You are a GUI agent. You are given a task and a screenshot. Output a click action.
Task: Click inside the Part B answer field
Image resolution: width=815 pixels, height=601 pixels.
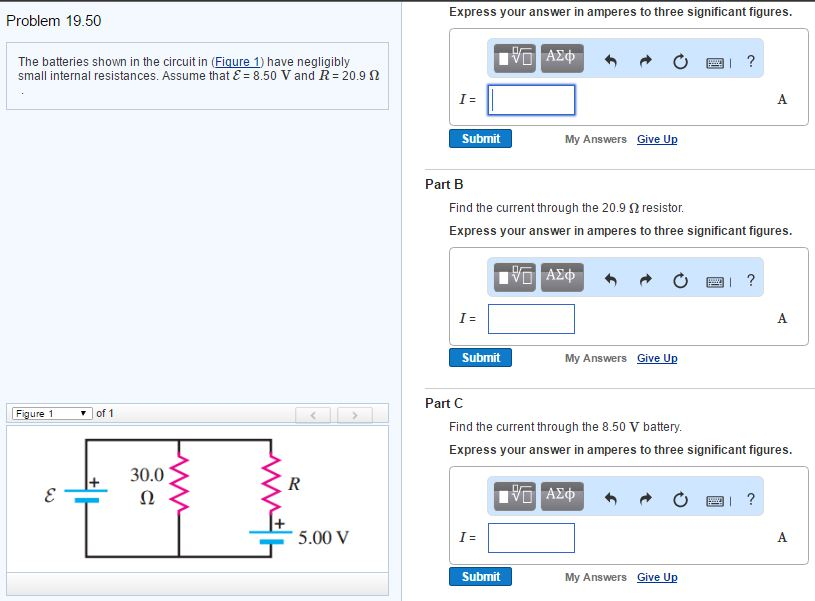530,318
